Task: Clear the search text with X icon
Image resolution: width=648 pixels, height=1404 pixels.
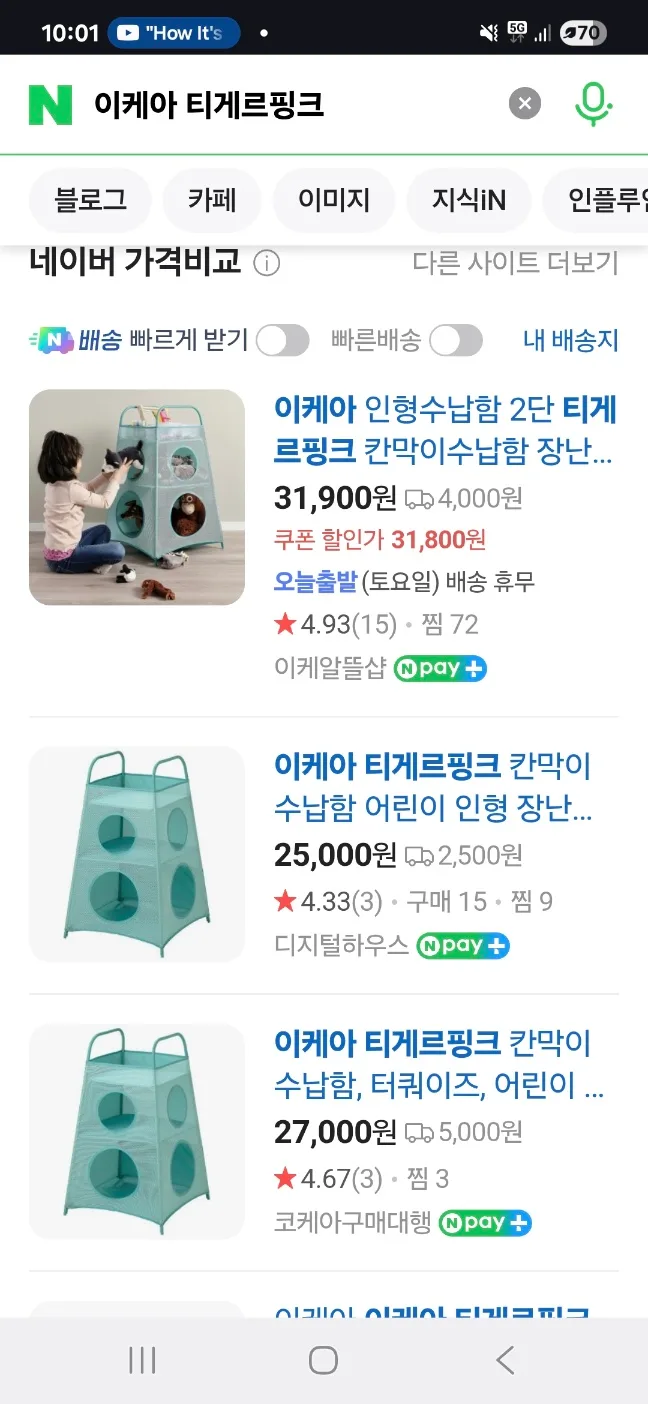Action: [x=524, y=104]
